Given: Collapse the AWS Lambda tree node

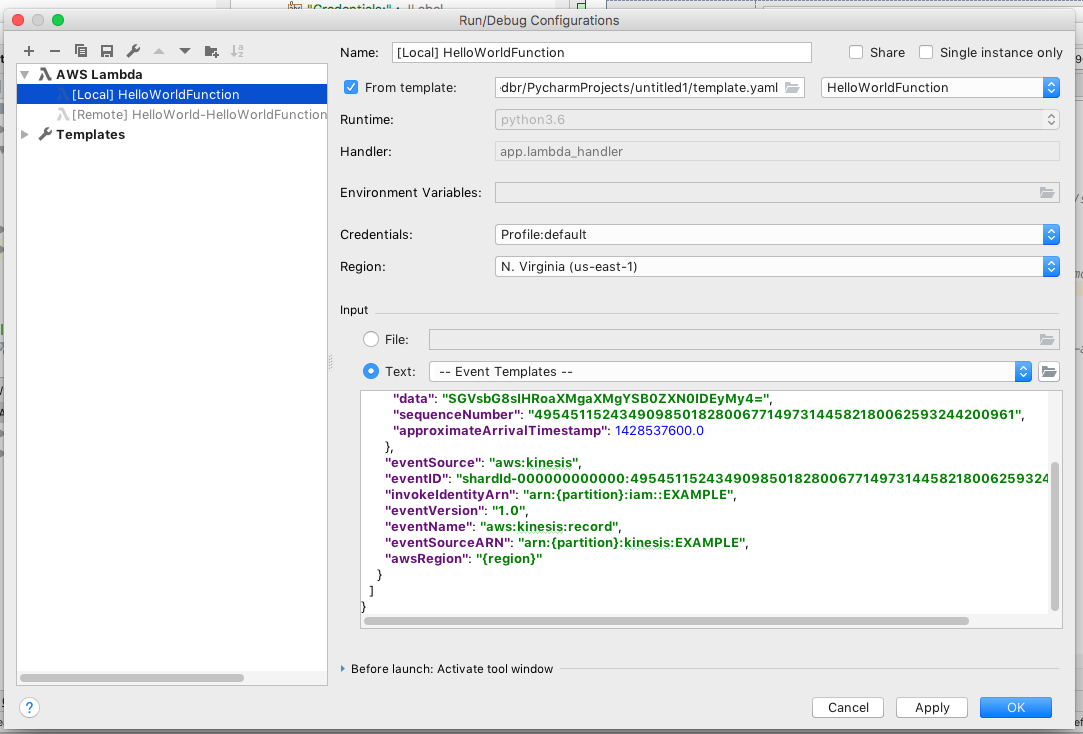Looking at the screenshot, I should (25, 75).
